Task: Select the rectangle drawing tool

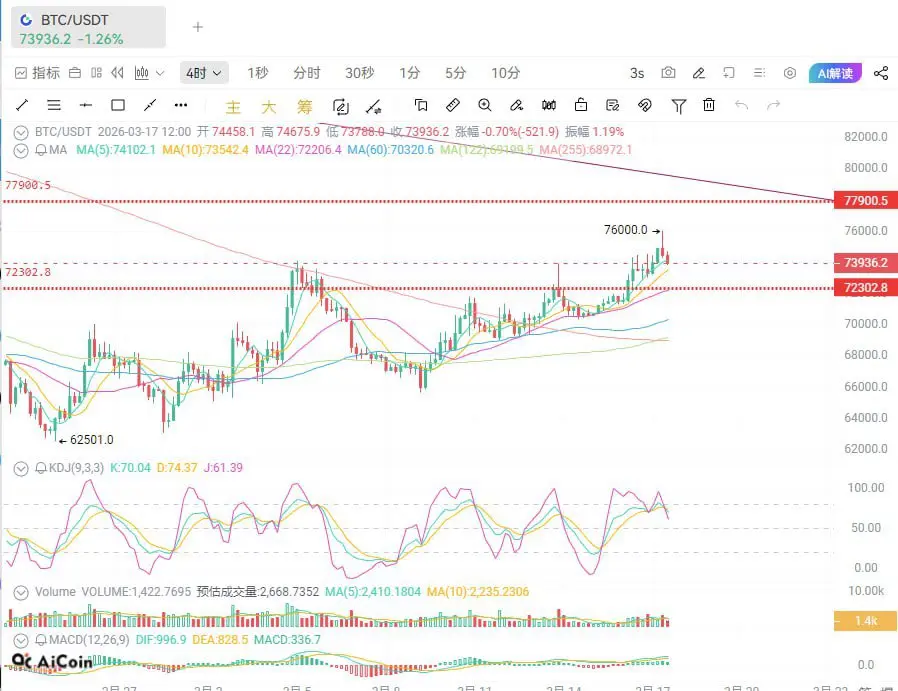Action: point(118,105)
